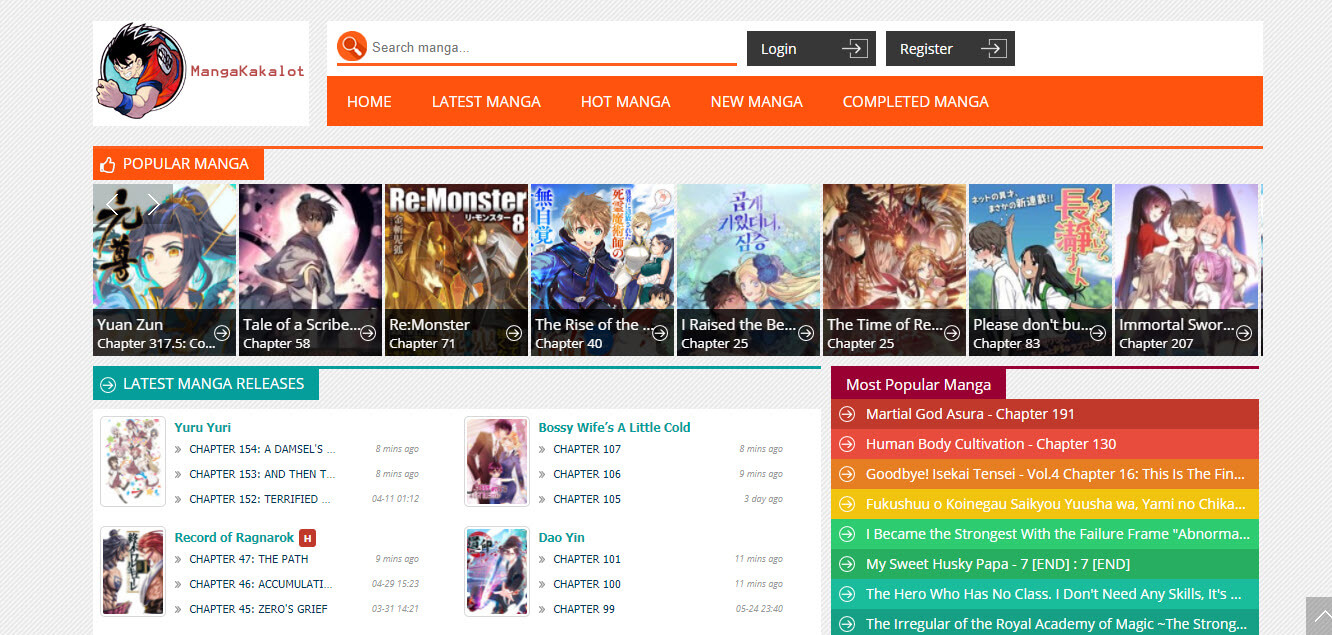
Task: Open the Record of Ragnarok title link
Action: [x=234, y=537]
